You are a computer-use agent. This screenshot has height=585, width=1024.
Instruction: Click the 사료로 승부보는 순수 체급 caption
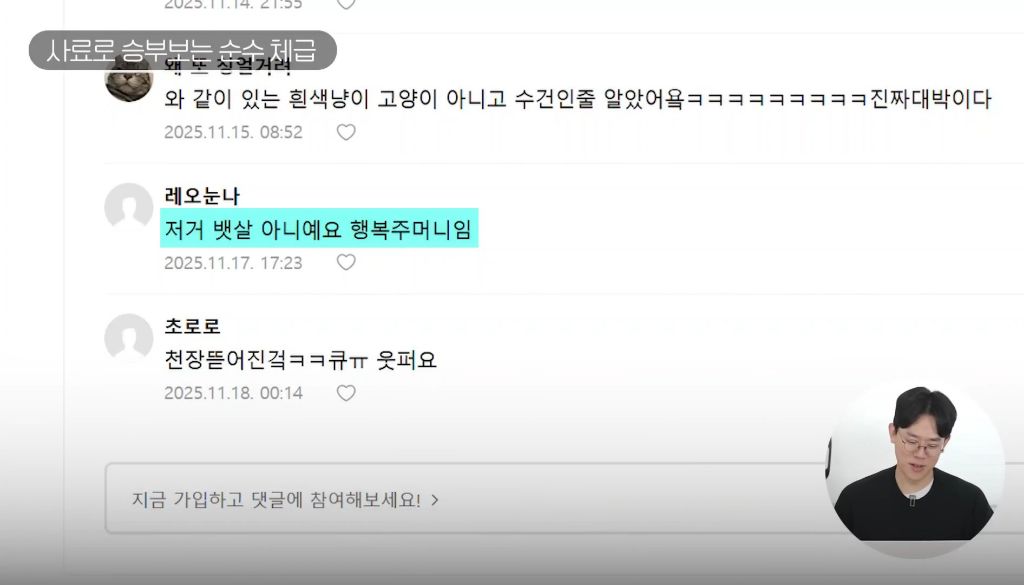click(182, 50)
